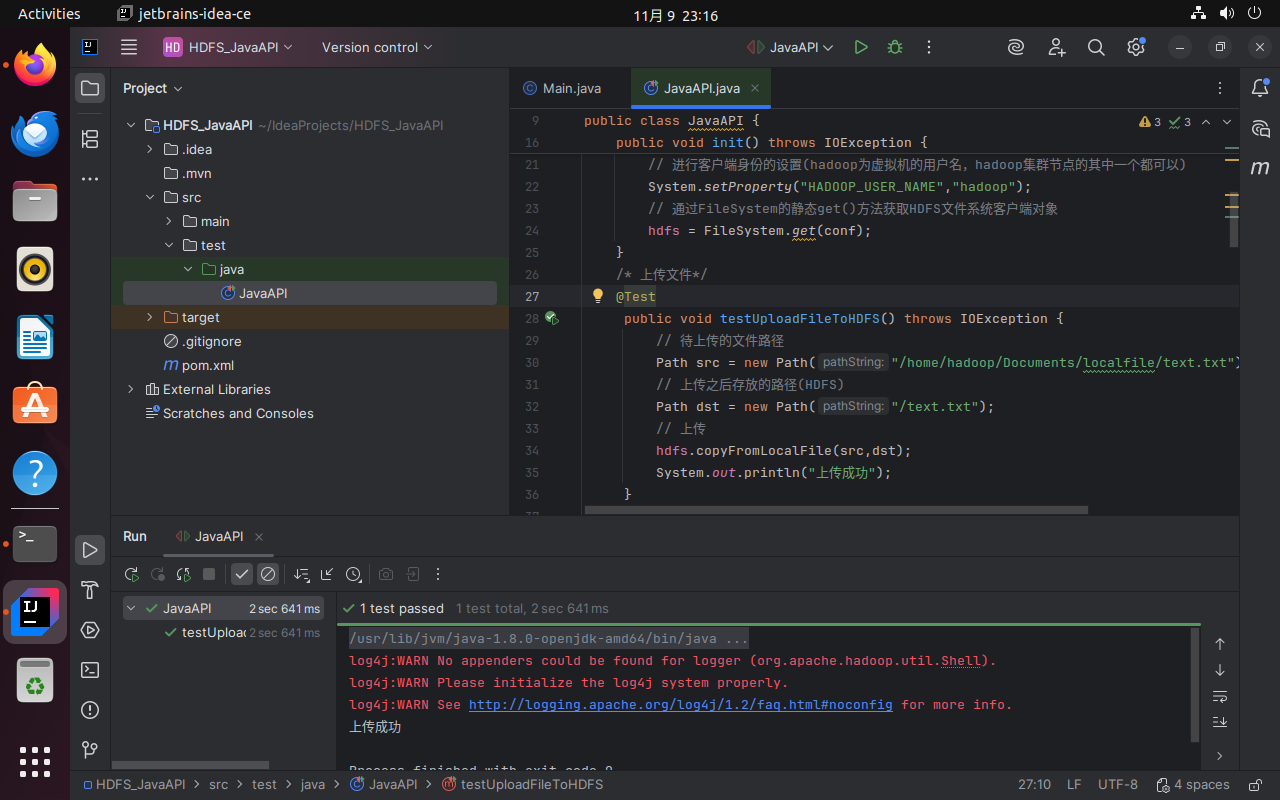Open HDFS_JavaAPI project dropdown
1280x800 pixels.
tap(228, 47)
